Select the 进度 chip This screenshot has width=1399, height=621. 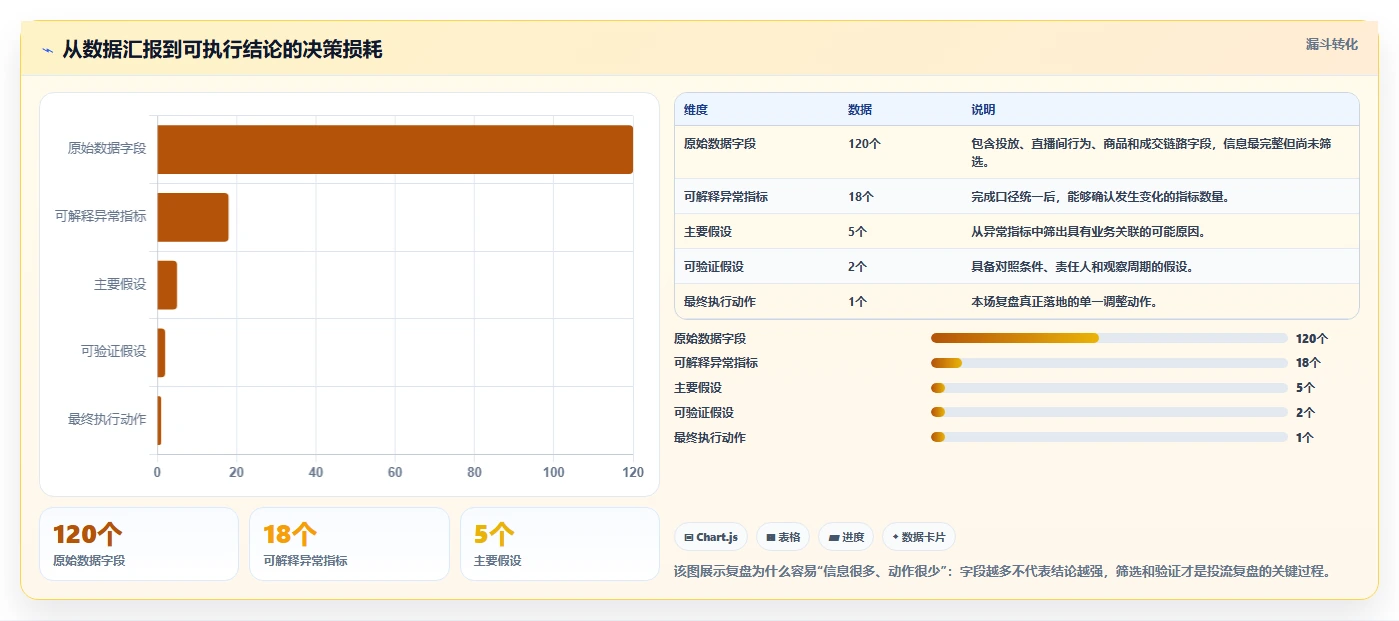point(846,537)
